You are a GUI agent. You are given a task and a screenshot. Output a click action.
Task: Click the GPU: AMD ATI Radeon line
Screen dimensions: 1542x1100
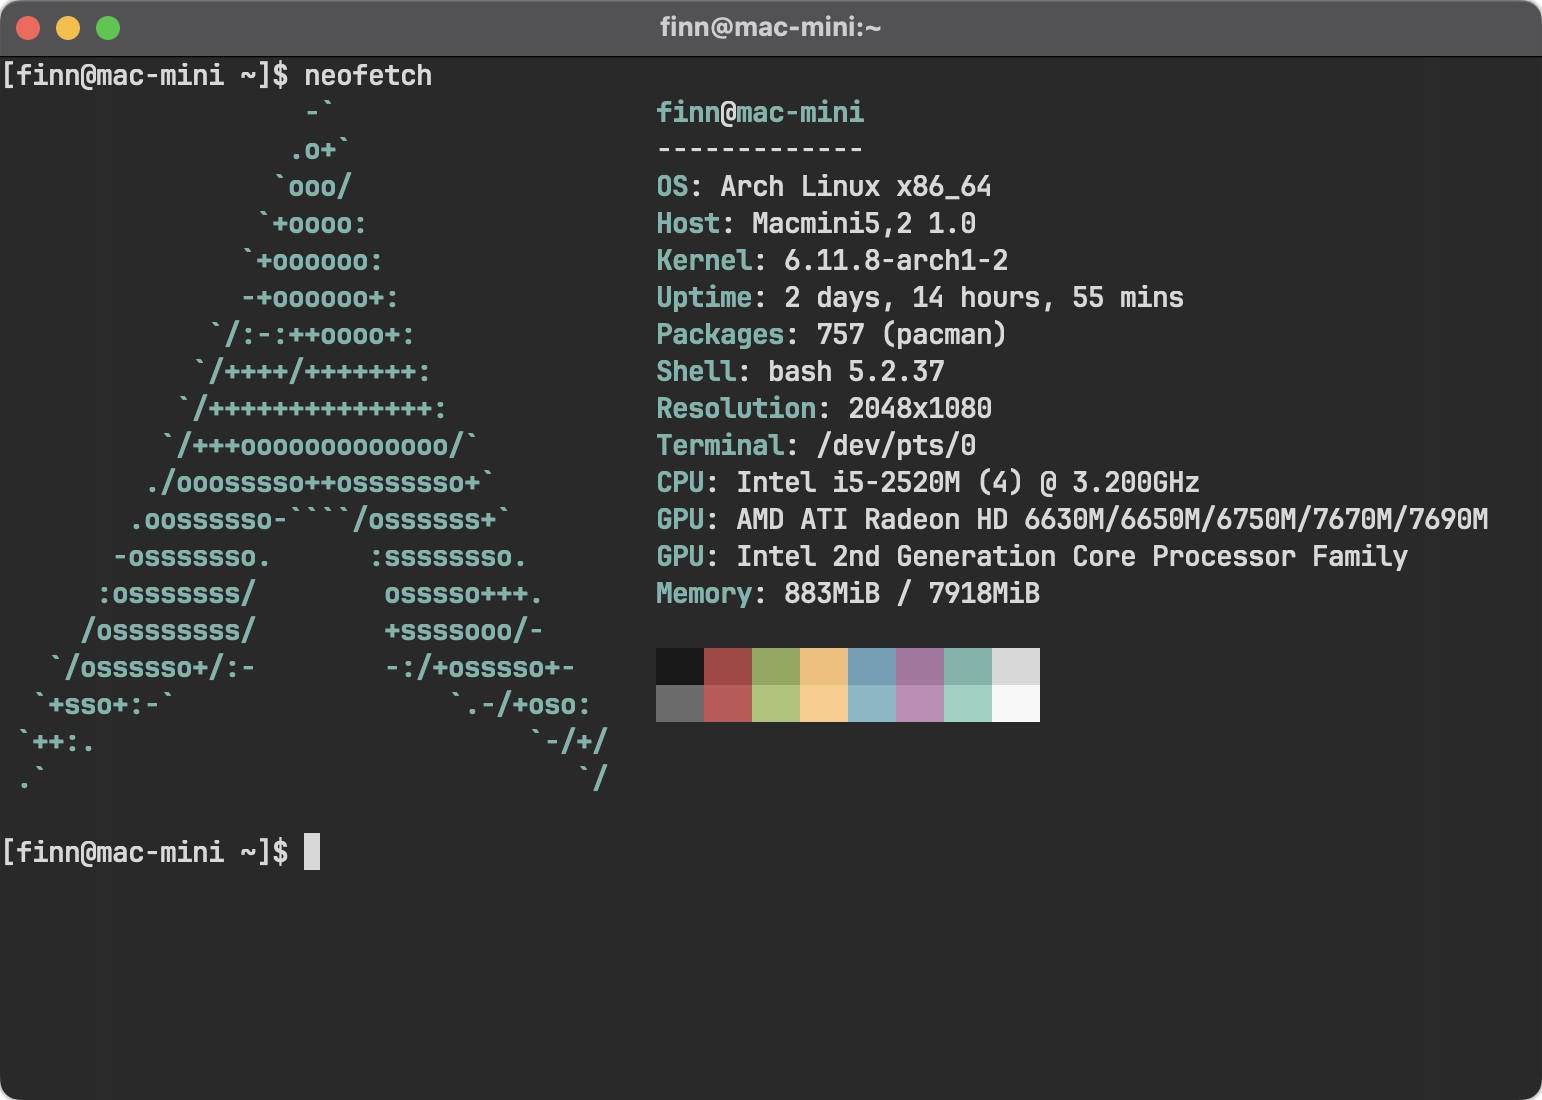[1072, 520]
